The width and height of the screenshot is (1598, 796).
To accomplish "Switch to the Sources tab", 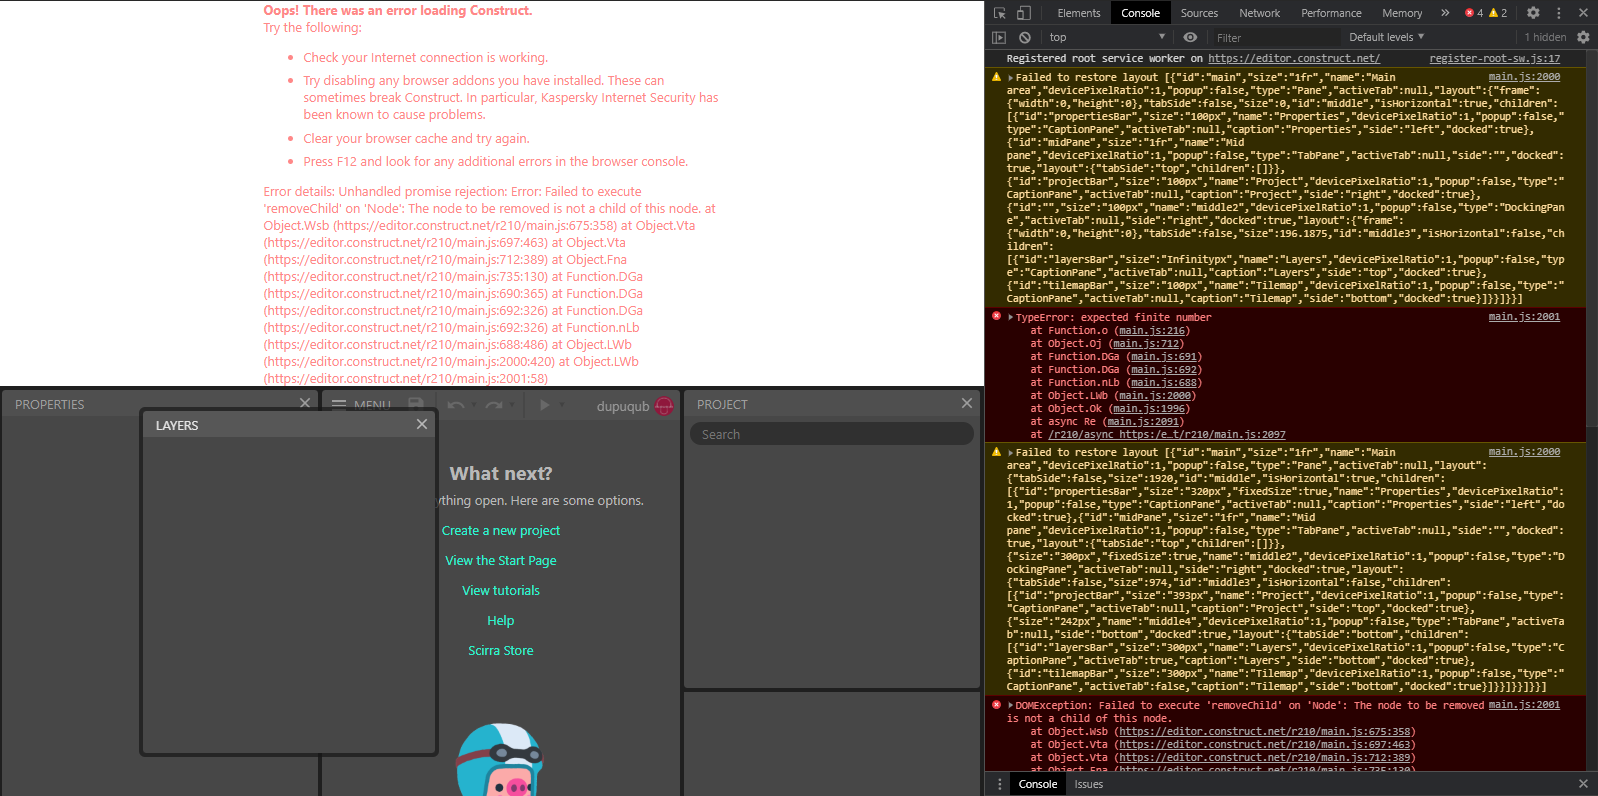I will click(x=1199, y=13).
